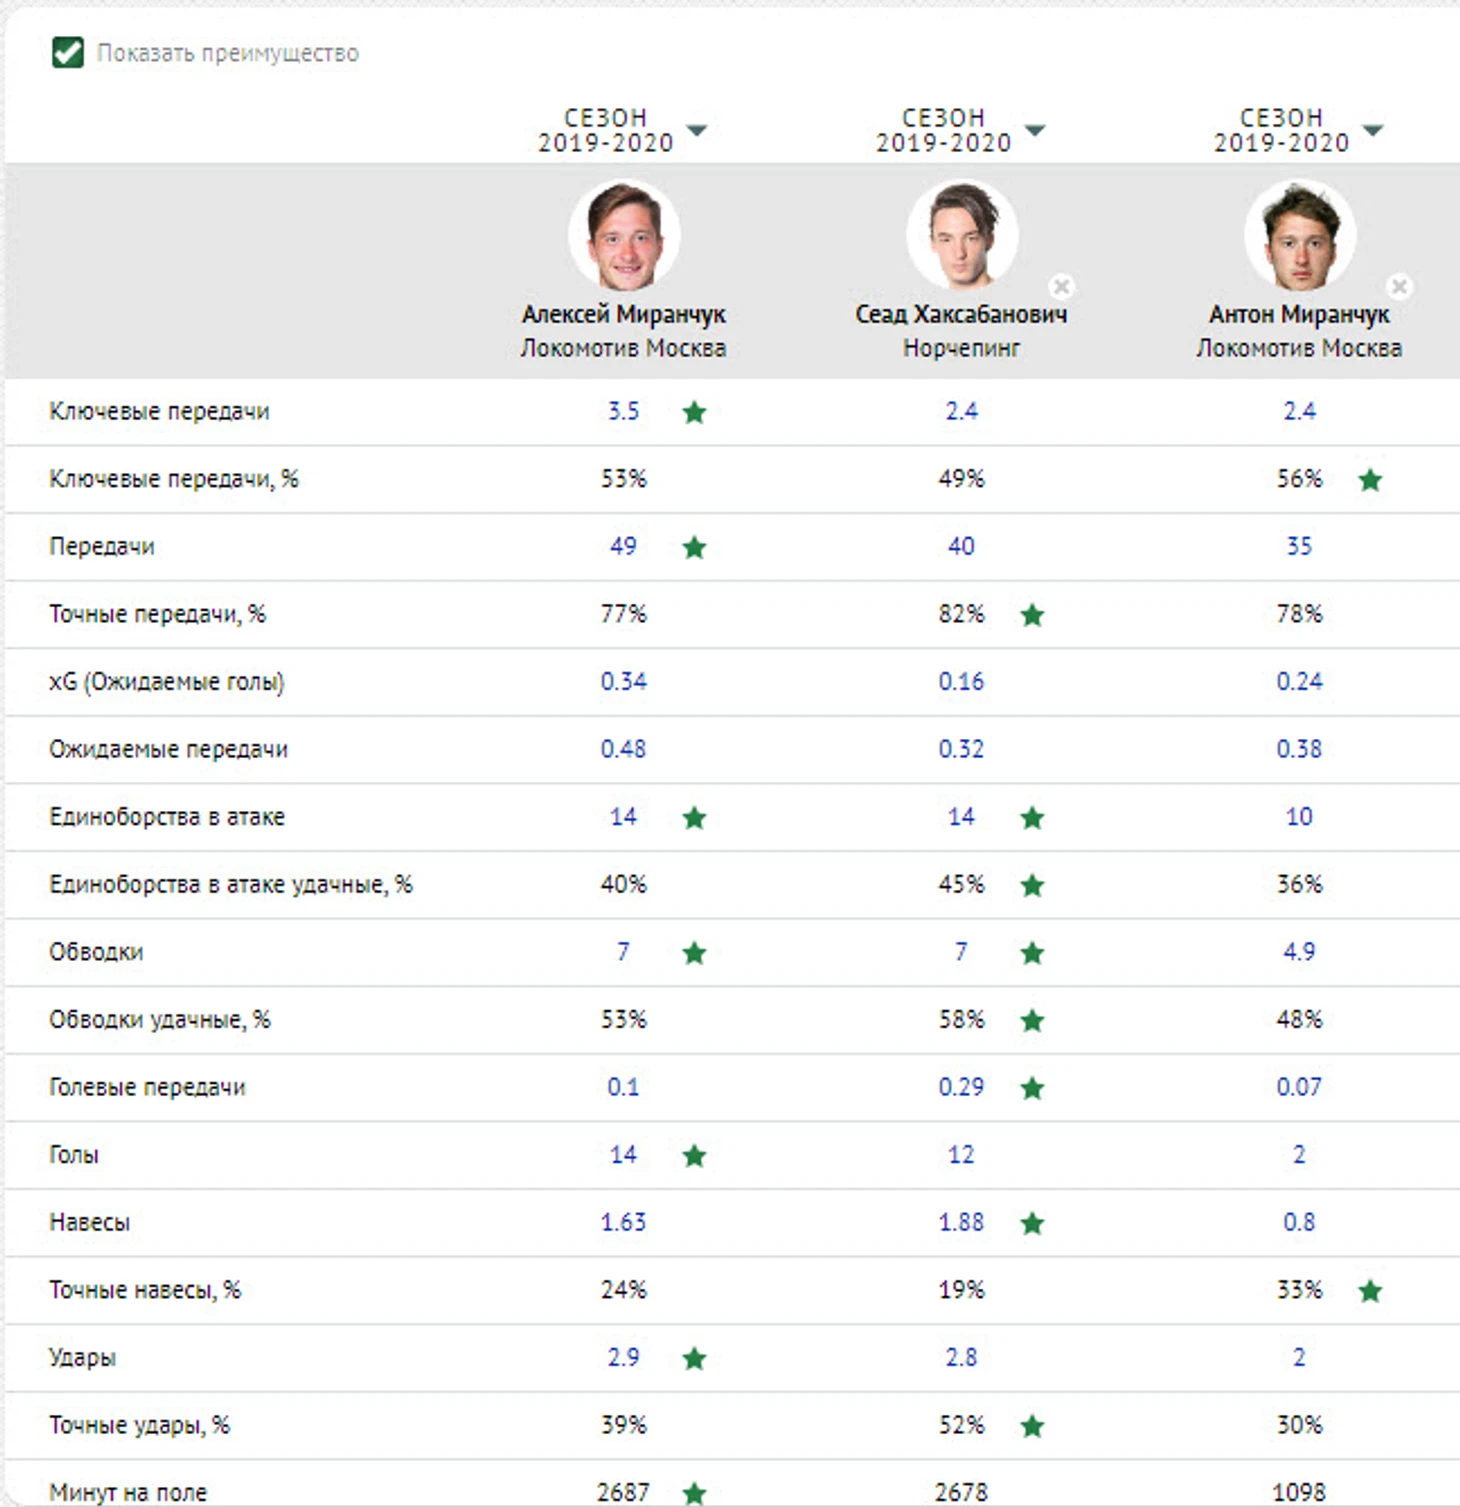Open Сеад Хаксабанович player name link
Viewport: 1460px width, 1507px height.
[961, 314]
